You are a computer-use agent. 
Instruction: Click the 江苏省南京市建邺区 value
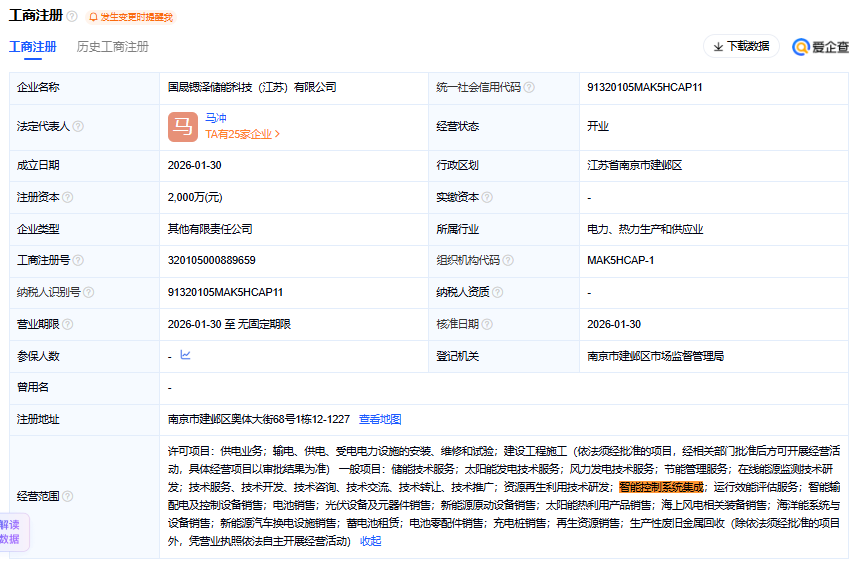coord(634,165)
